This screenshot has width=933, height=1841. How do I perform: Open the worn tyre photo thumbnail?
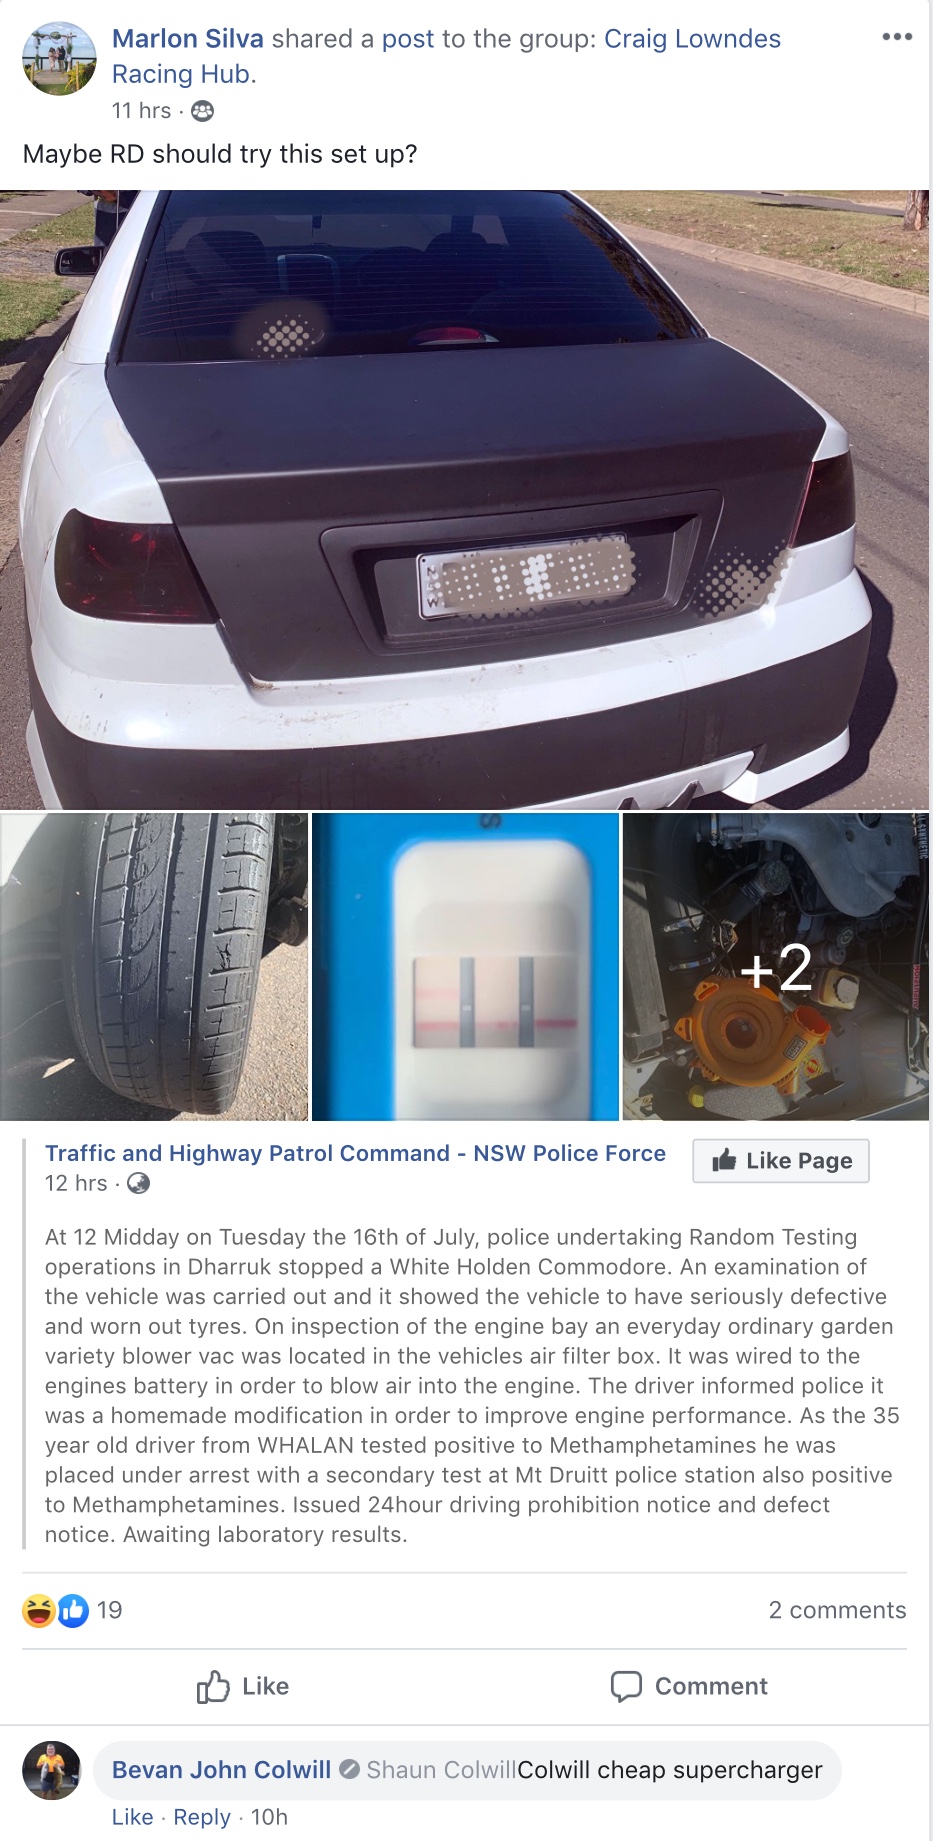click(154, 967)
